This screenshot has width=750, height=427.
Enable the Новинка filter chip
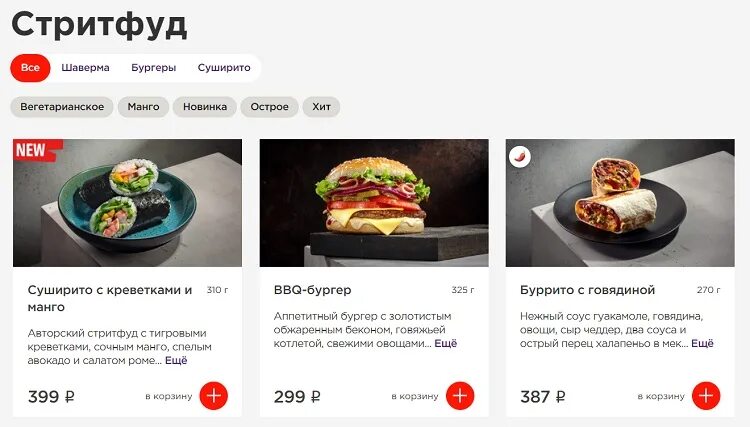pyautogui.click(x=205, y=107)
